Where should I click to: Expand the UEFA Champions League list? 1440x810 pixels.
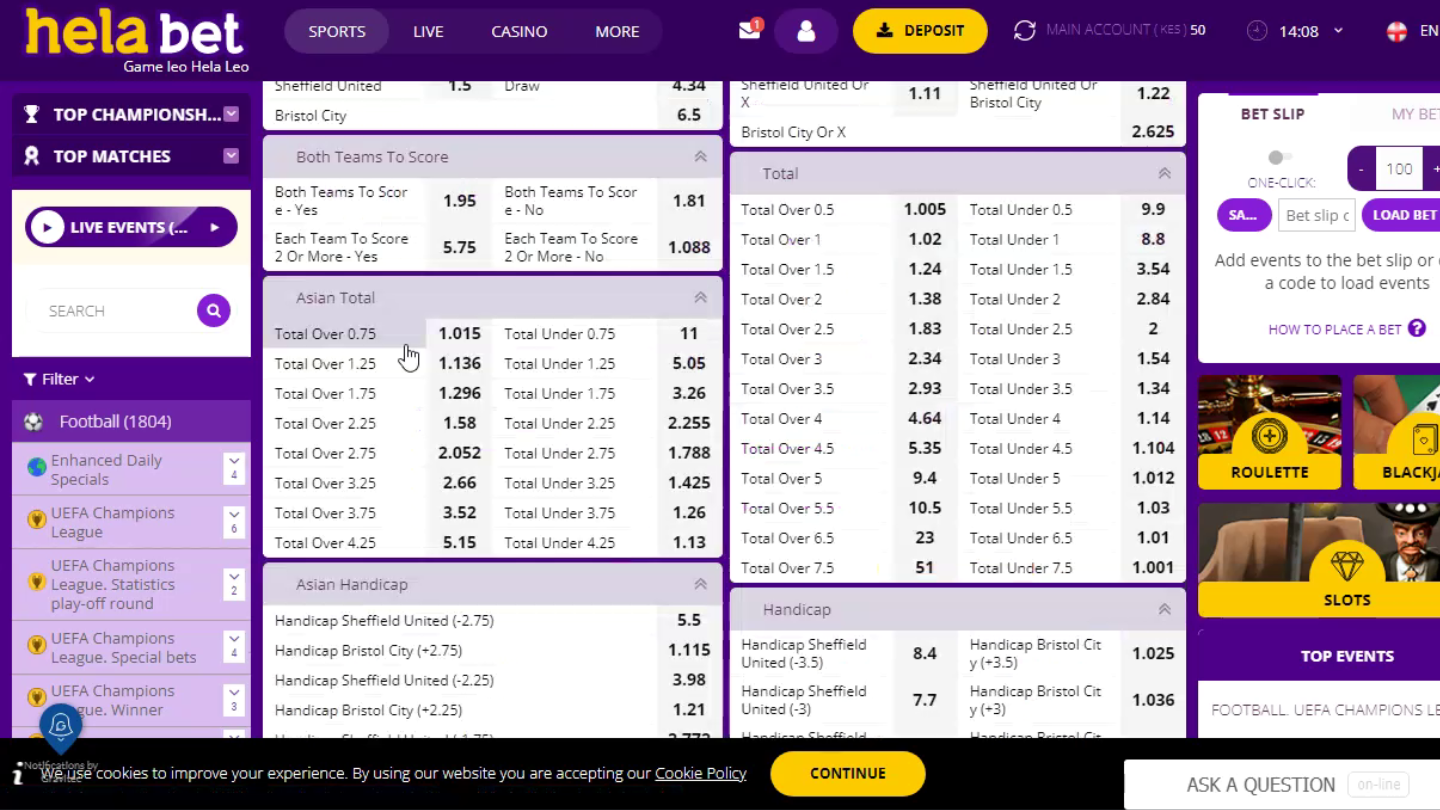[x=234, y=522]
